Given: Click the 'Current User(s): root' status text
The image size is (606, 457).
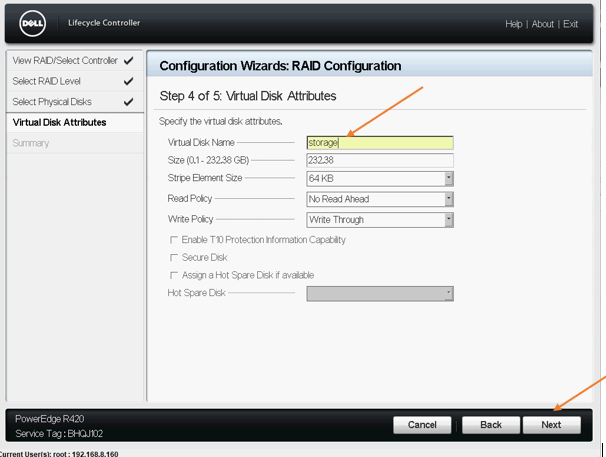Looking at the screenshot, I should pyautogui.click(x=59, y=454).
